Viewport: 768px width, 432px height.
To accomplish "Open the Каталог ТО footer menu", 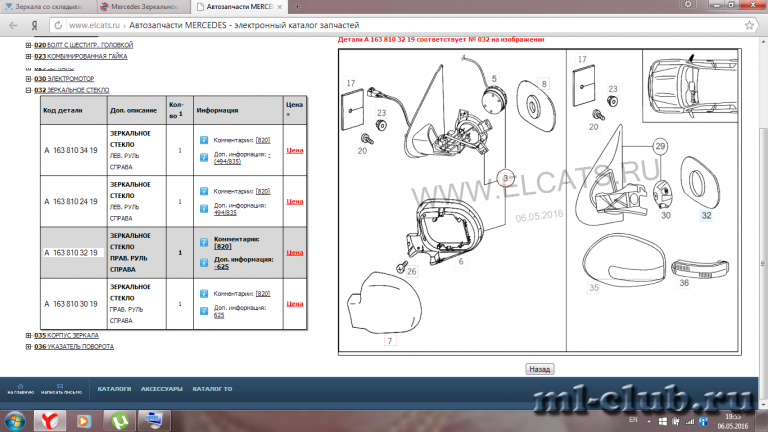I will [212, 389].
